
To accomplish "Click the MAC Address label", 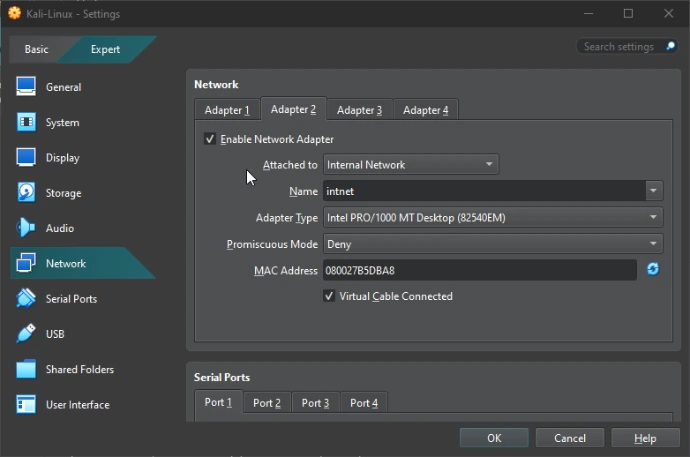I will pos(286,271).
